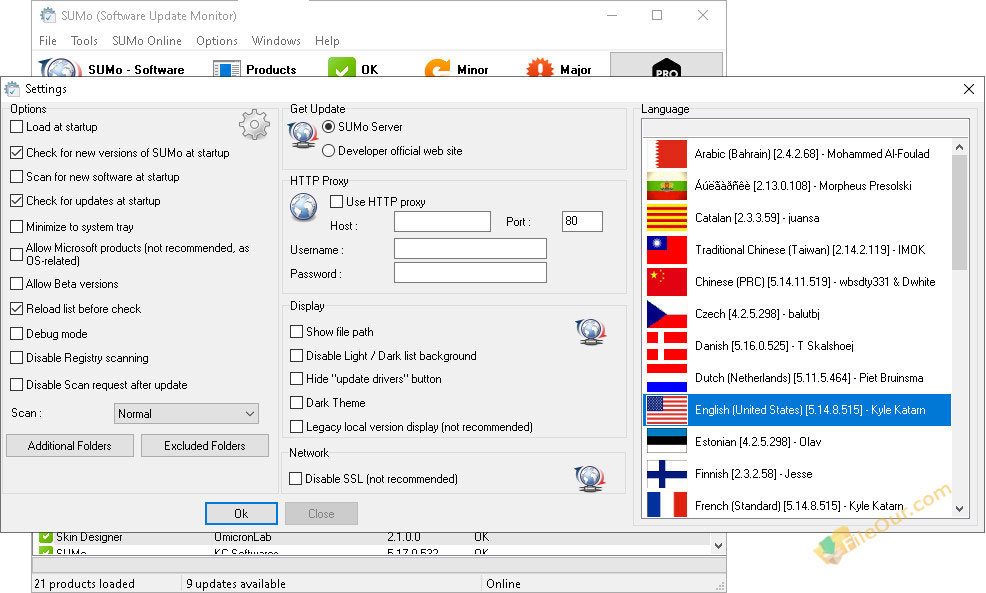Click the green check icon beside Skin Designer
This screenshot has width=986, height=593.
point(45,537)
